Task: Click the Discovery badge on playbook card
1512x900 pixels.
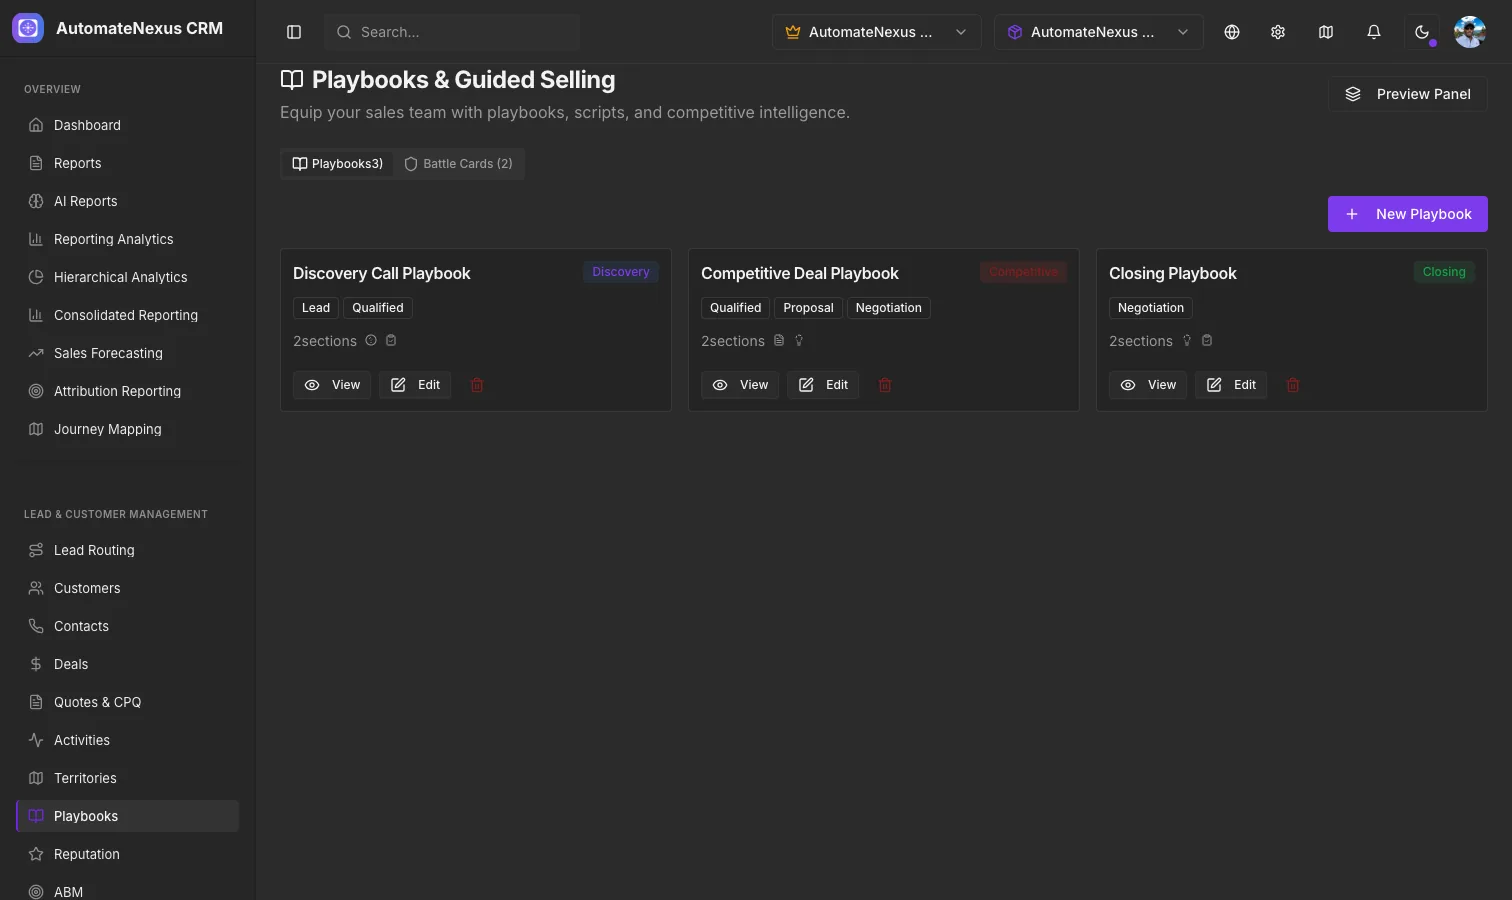Action: click(621, 272)
